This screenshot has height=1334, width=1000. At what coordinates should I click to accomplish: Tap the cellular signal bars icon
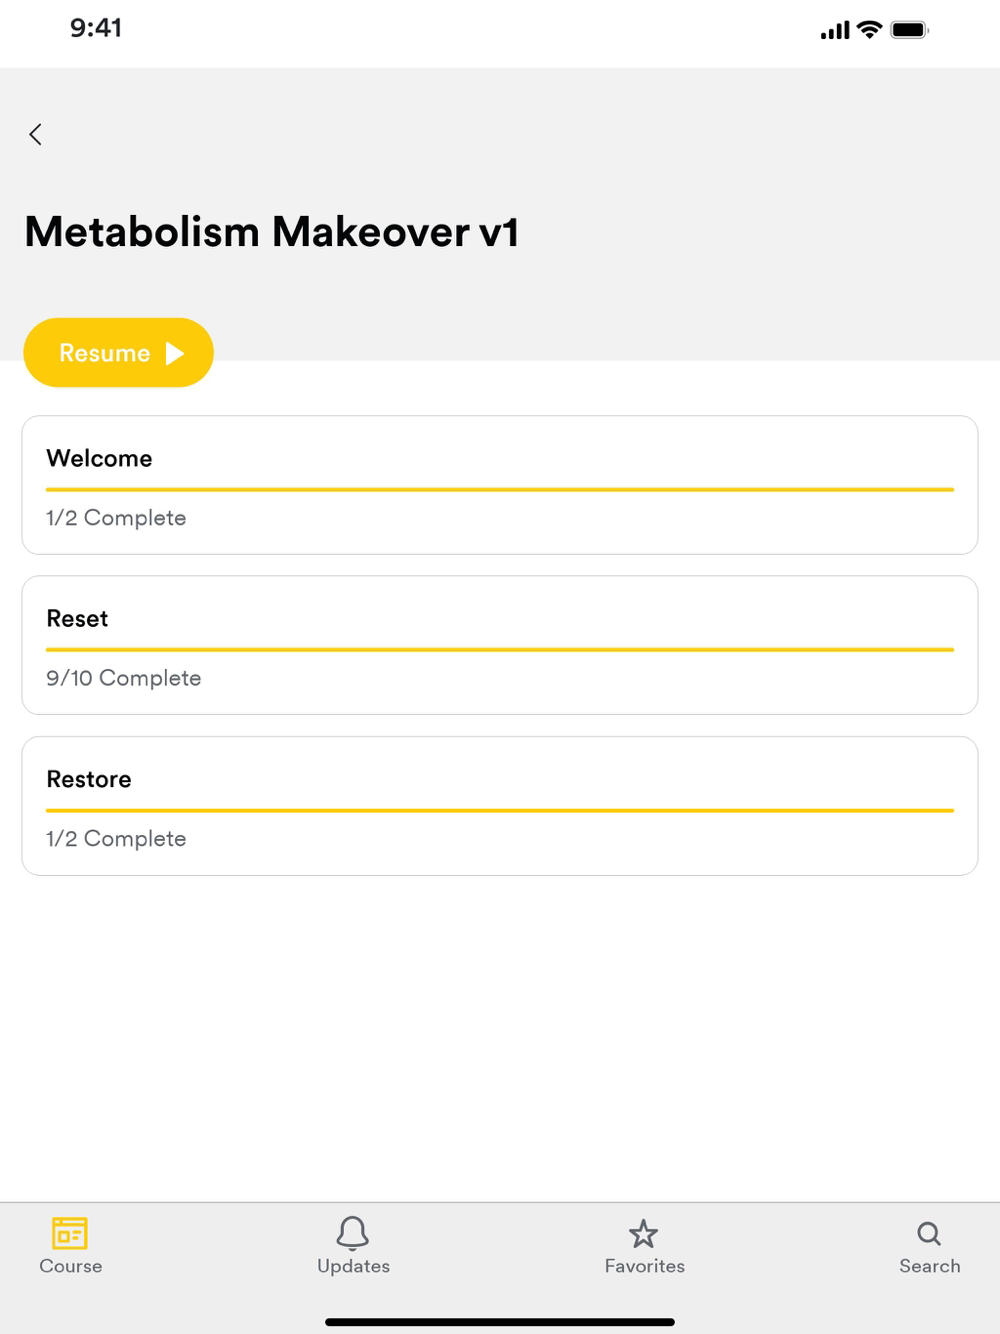click(835, 31)
